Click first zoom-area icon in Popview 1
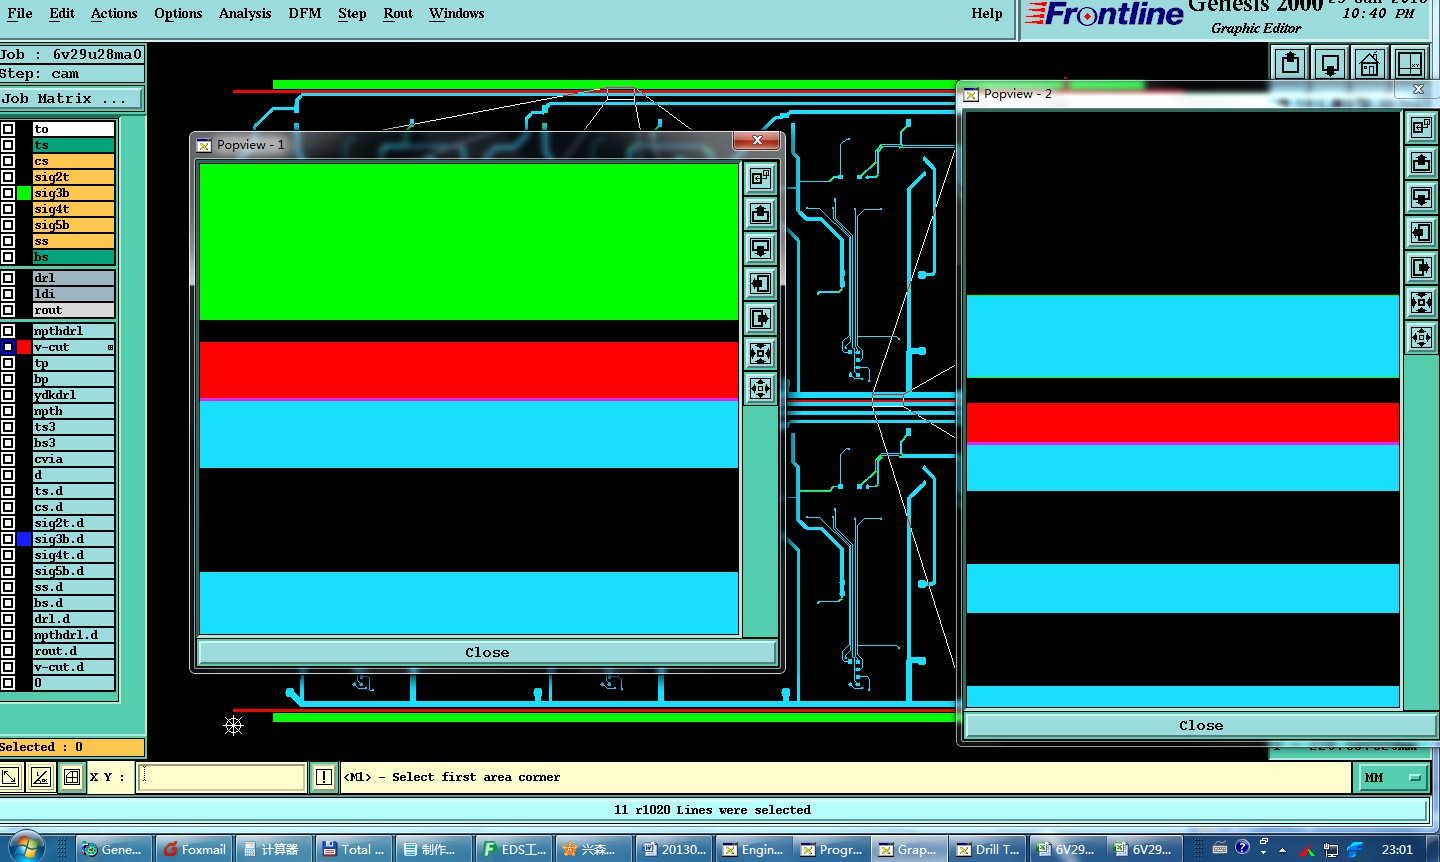The height and width of the screenshot is (862, 1440). click(761, 178)
